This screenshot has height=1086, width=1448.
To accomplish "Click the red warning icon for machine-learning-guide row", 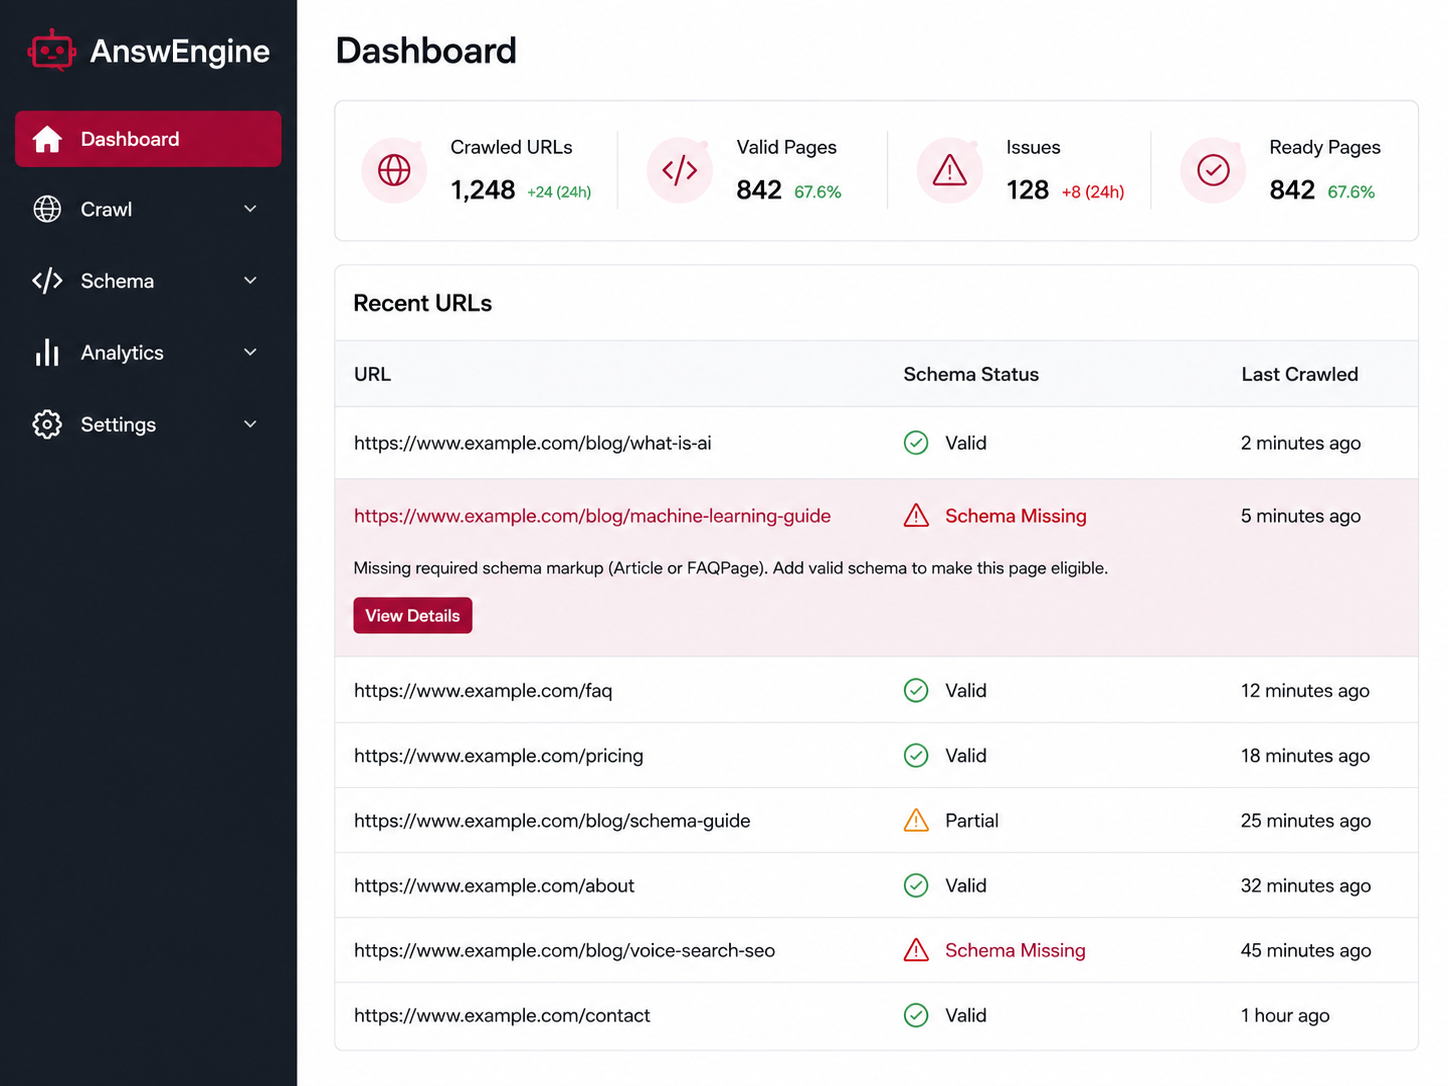I will point(916,515).
